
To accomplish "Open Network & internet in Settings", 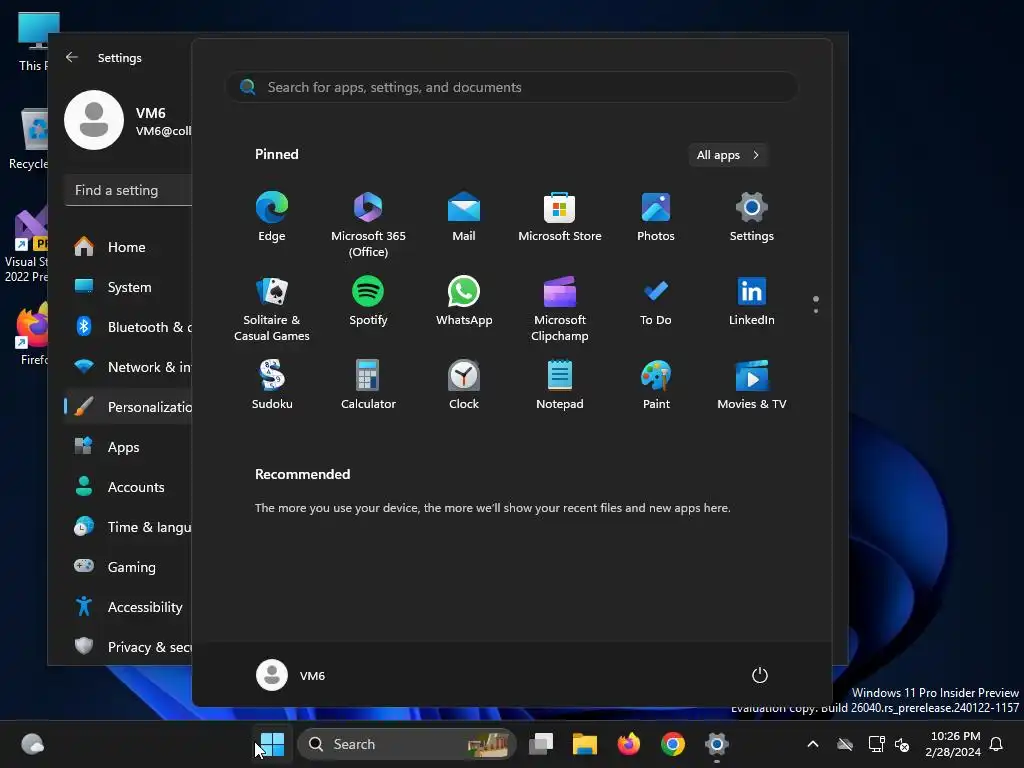I will pyautogui.click(x=128, y=367).
